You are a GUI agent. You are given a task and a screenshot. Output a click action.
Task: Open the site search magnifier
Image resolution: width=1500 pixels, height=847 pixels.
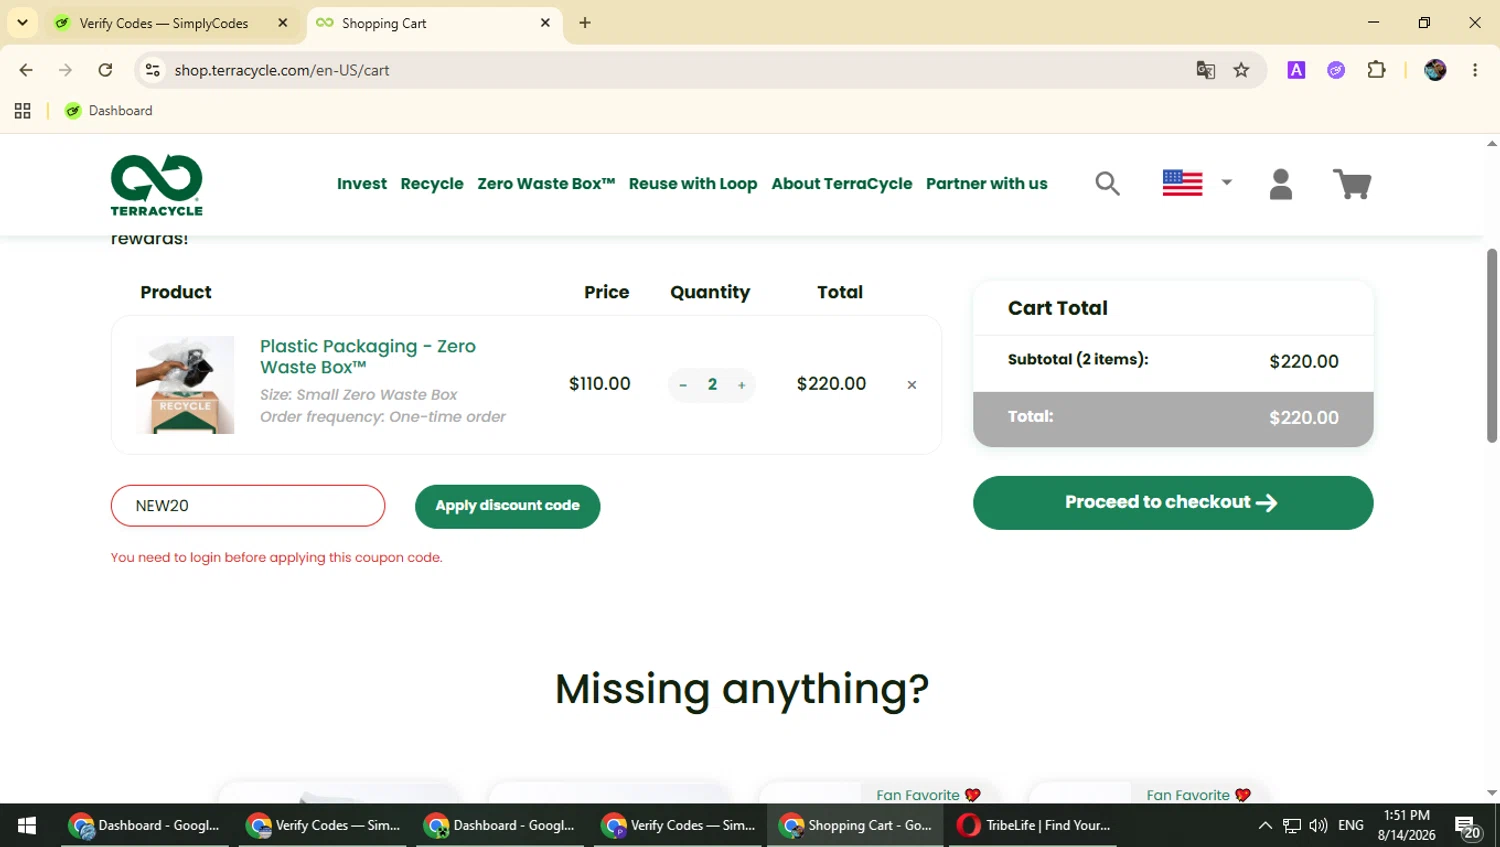[1107, 183]
